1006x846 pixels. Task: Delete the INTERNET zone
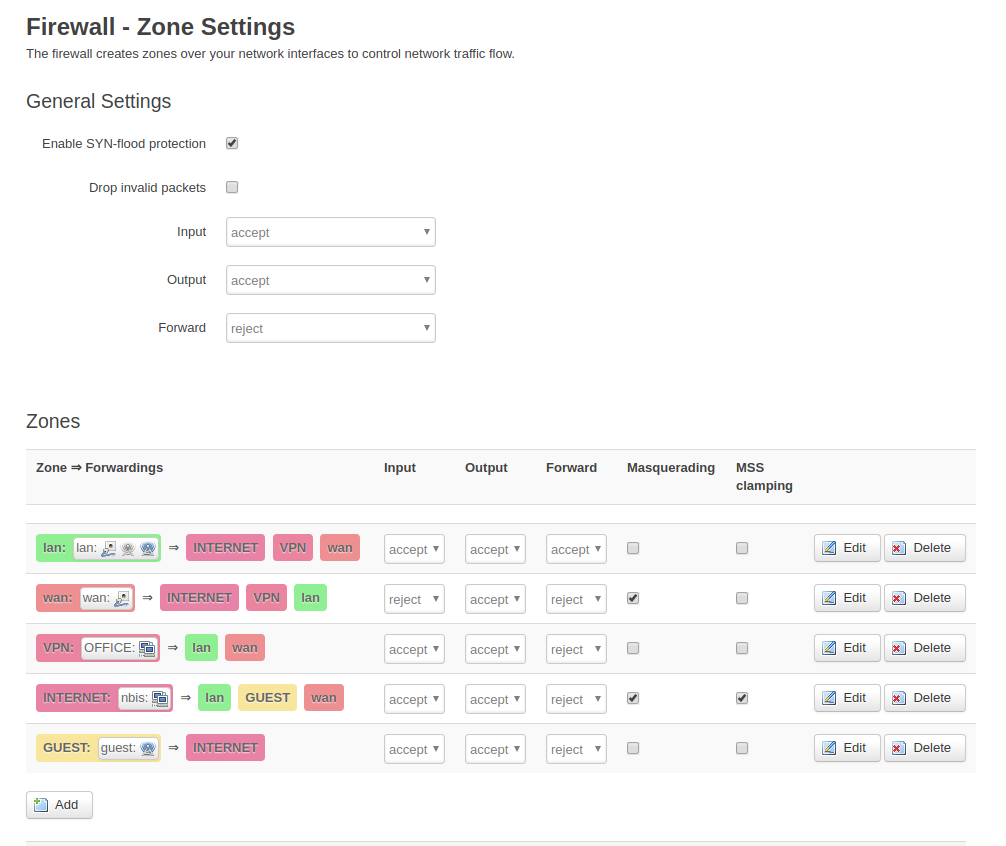coord(925,698)
